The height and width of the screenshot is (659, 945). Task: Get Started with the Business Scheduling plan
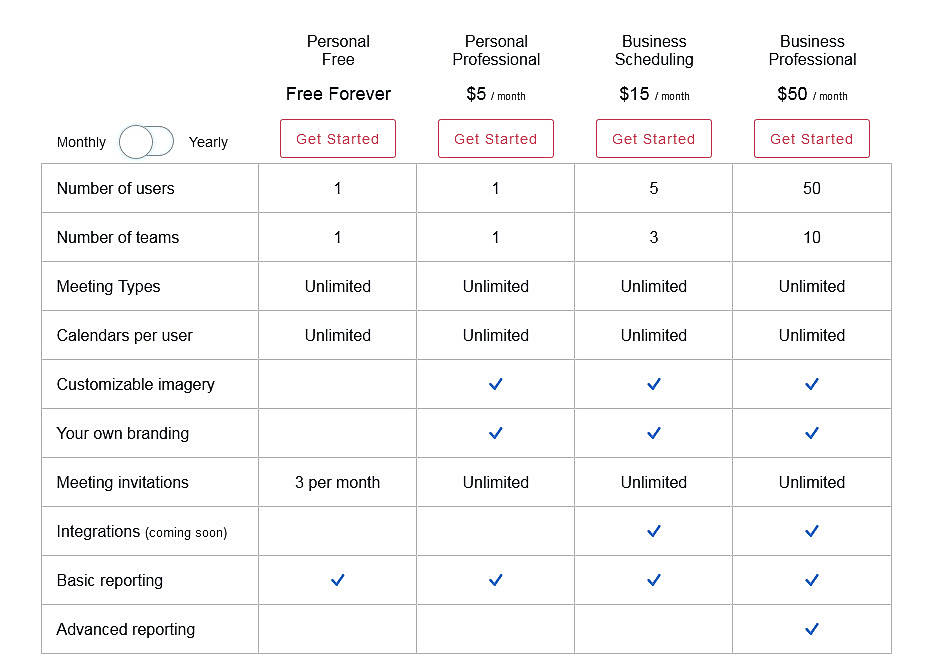[653, 138]
